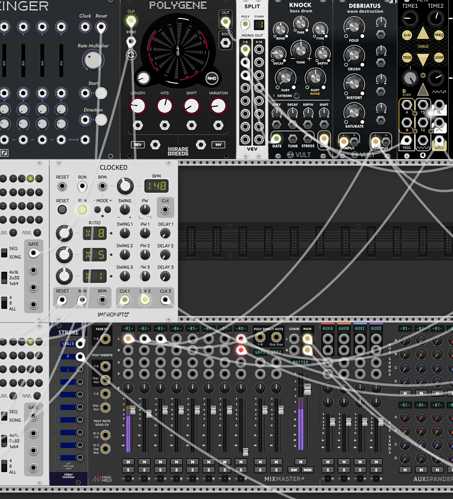
Task: Click the MixMaster AUXA label
Action: tap(328, 328)
